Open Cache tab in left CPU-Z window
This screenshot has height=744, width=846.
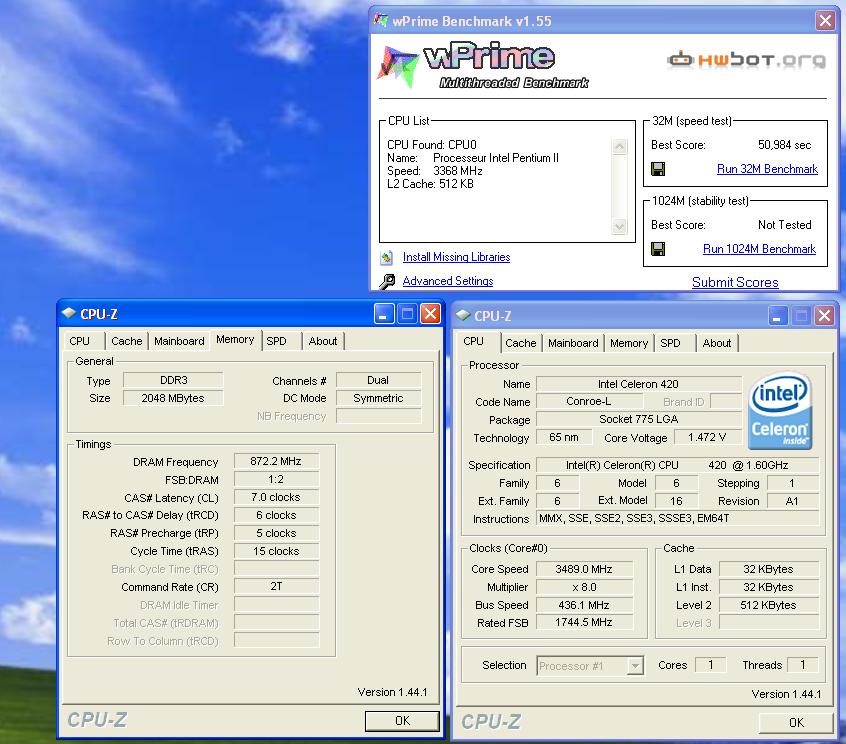click(x=126, y=341)
